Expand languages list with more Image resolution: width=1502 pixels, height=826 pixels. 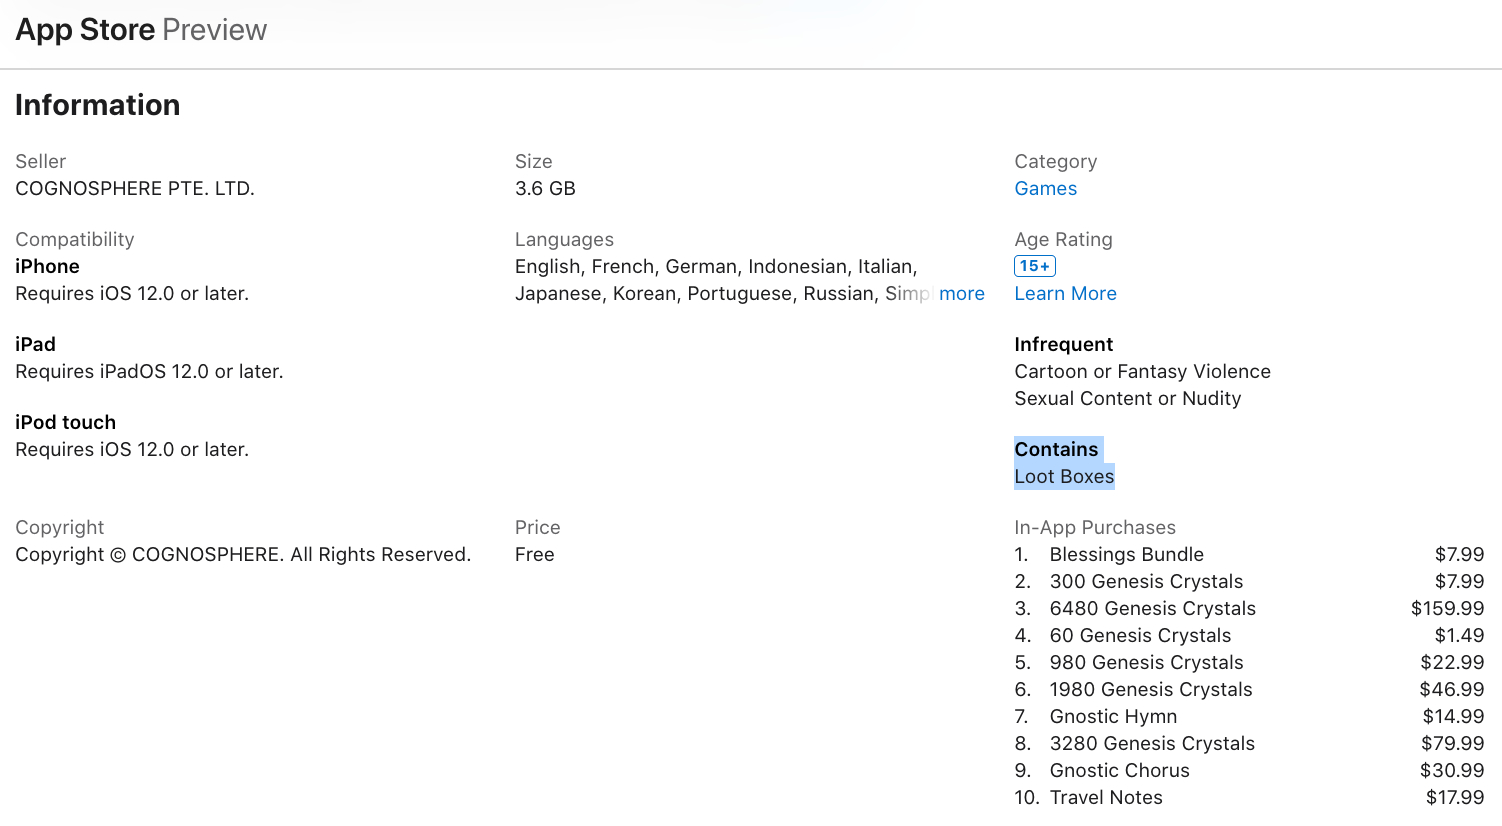pyautogui.click(x=961, y=294)
